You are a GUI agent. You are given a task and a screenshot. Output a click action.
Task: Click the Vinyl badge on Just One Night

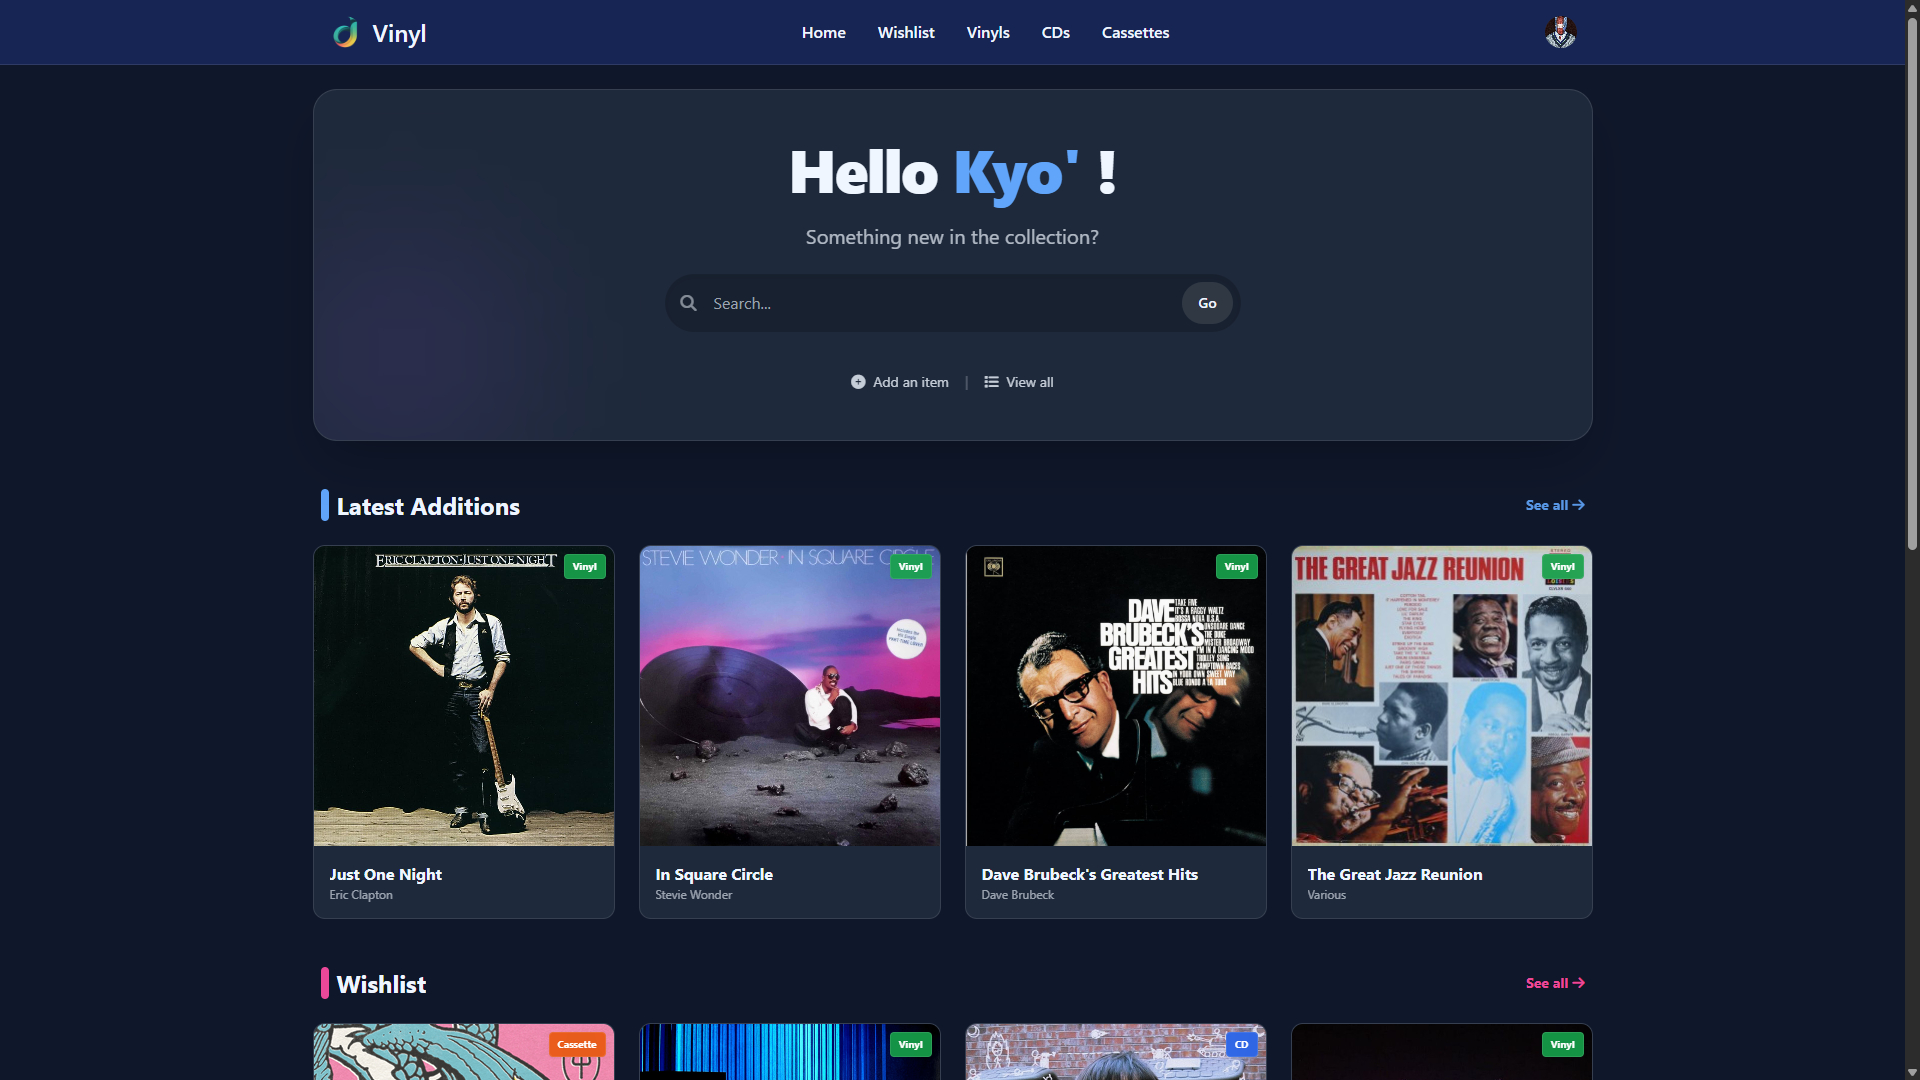tap(585, 567)
